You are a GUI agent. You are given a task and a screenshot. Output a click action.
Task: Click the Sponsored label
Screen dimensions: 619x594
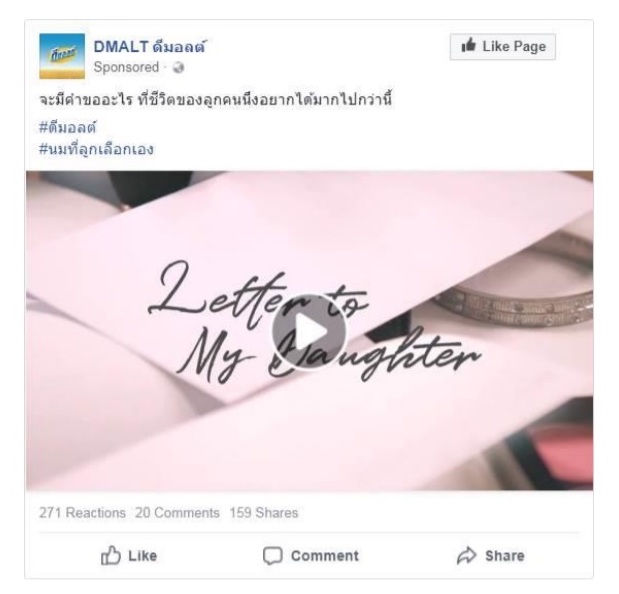click(126, 67)
